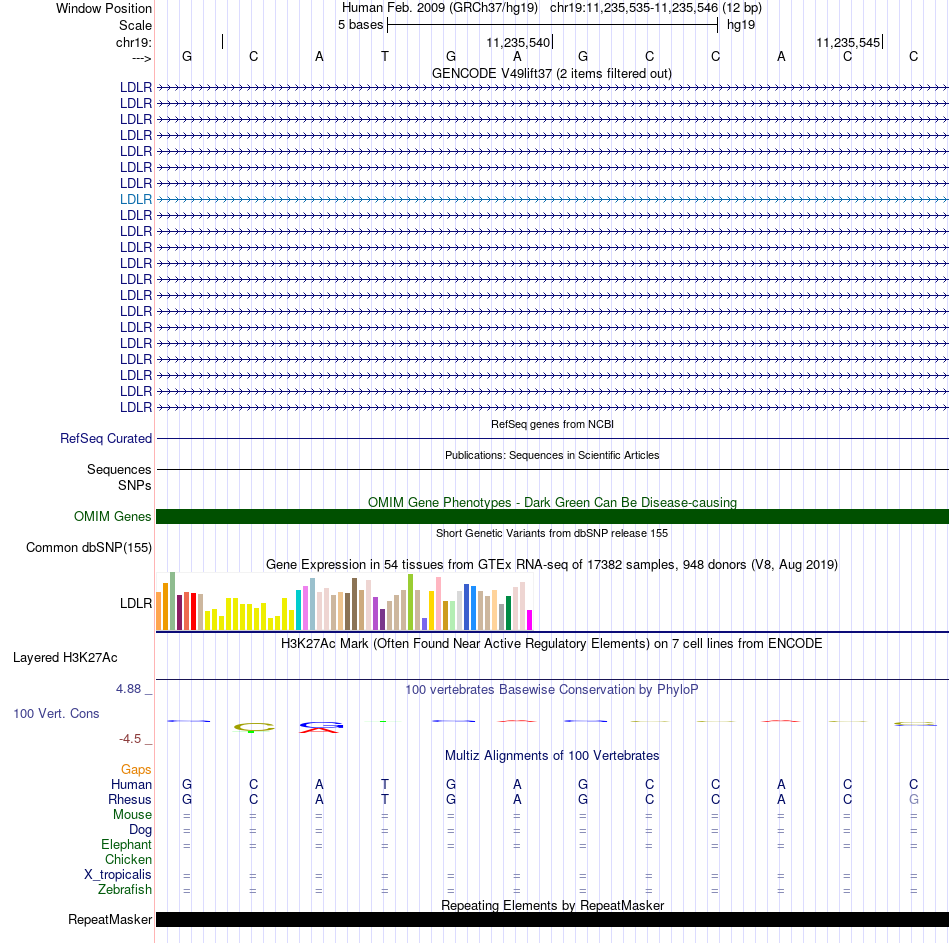Select the Chicken alignment row label
The image size is (950, 943).
point(128,859)
